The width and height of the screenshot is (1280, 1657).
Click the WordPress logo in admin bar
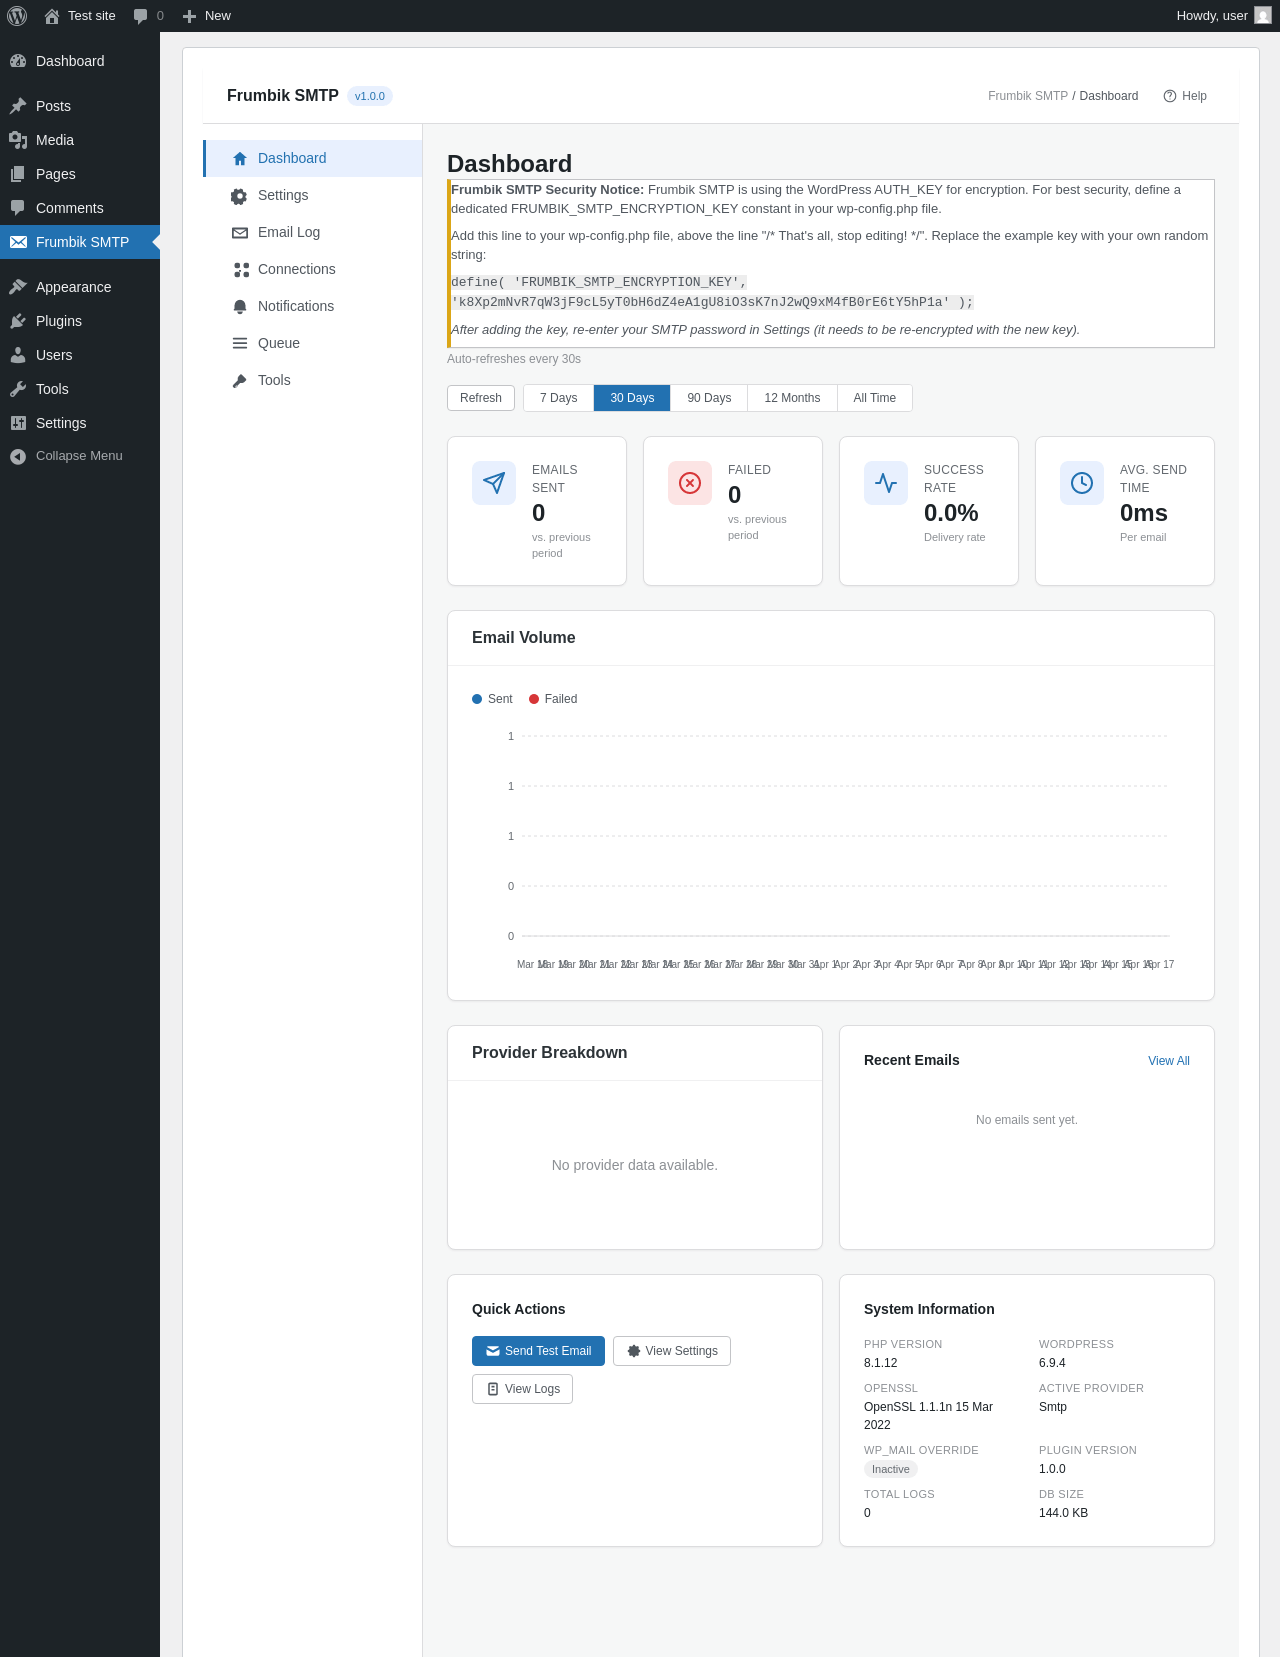coord(17,16)
